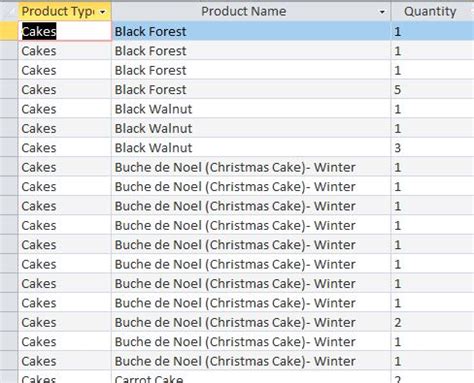Click the quantity cell showing 5
Viewport: 474px width, 383px height.
(433, 89)
